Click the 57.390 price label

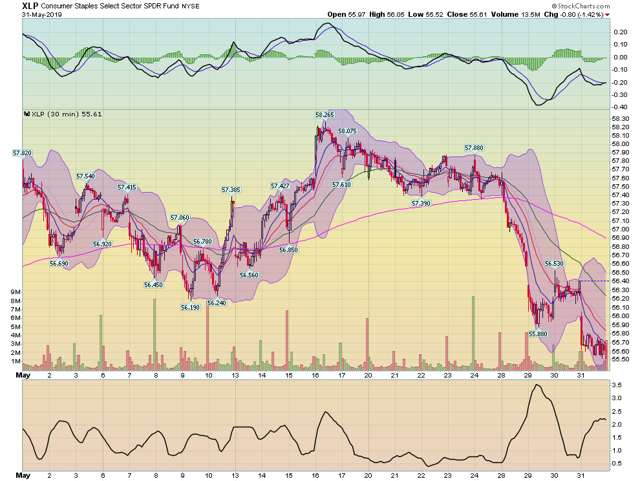pyautogui.click(x=421, y=203)
